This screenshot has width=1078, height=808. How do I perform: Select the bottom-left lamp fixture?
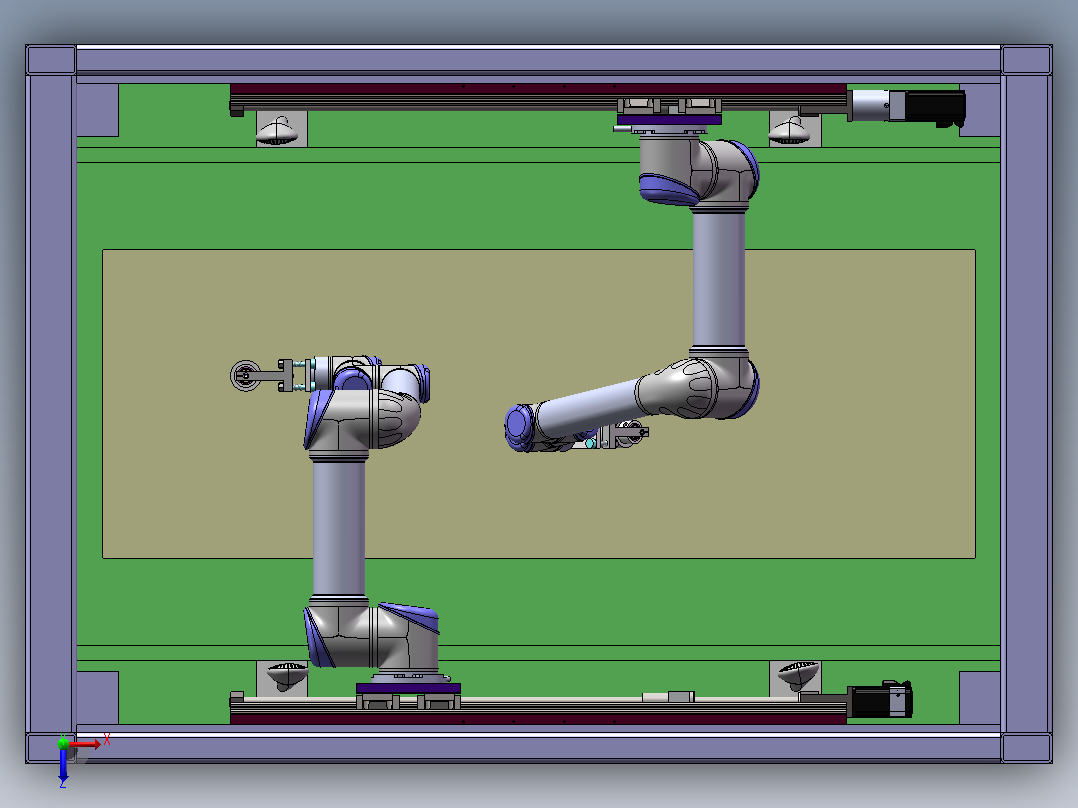287,676
